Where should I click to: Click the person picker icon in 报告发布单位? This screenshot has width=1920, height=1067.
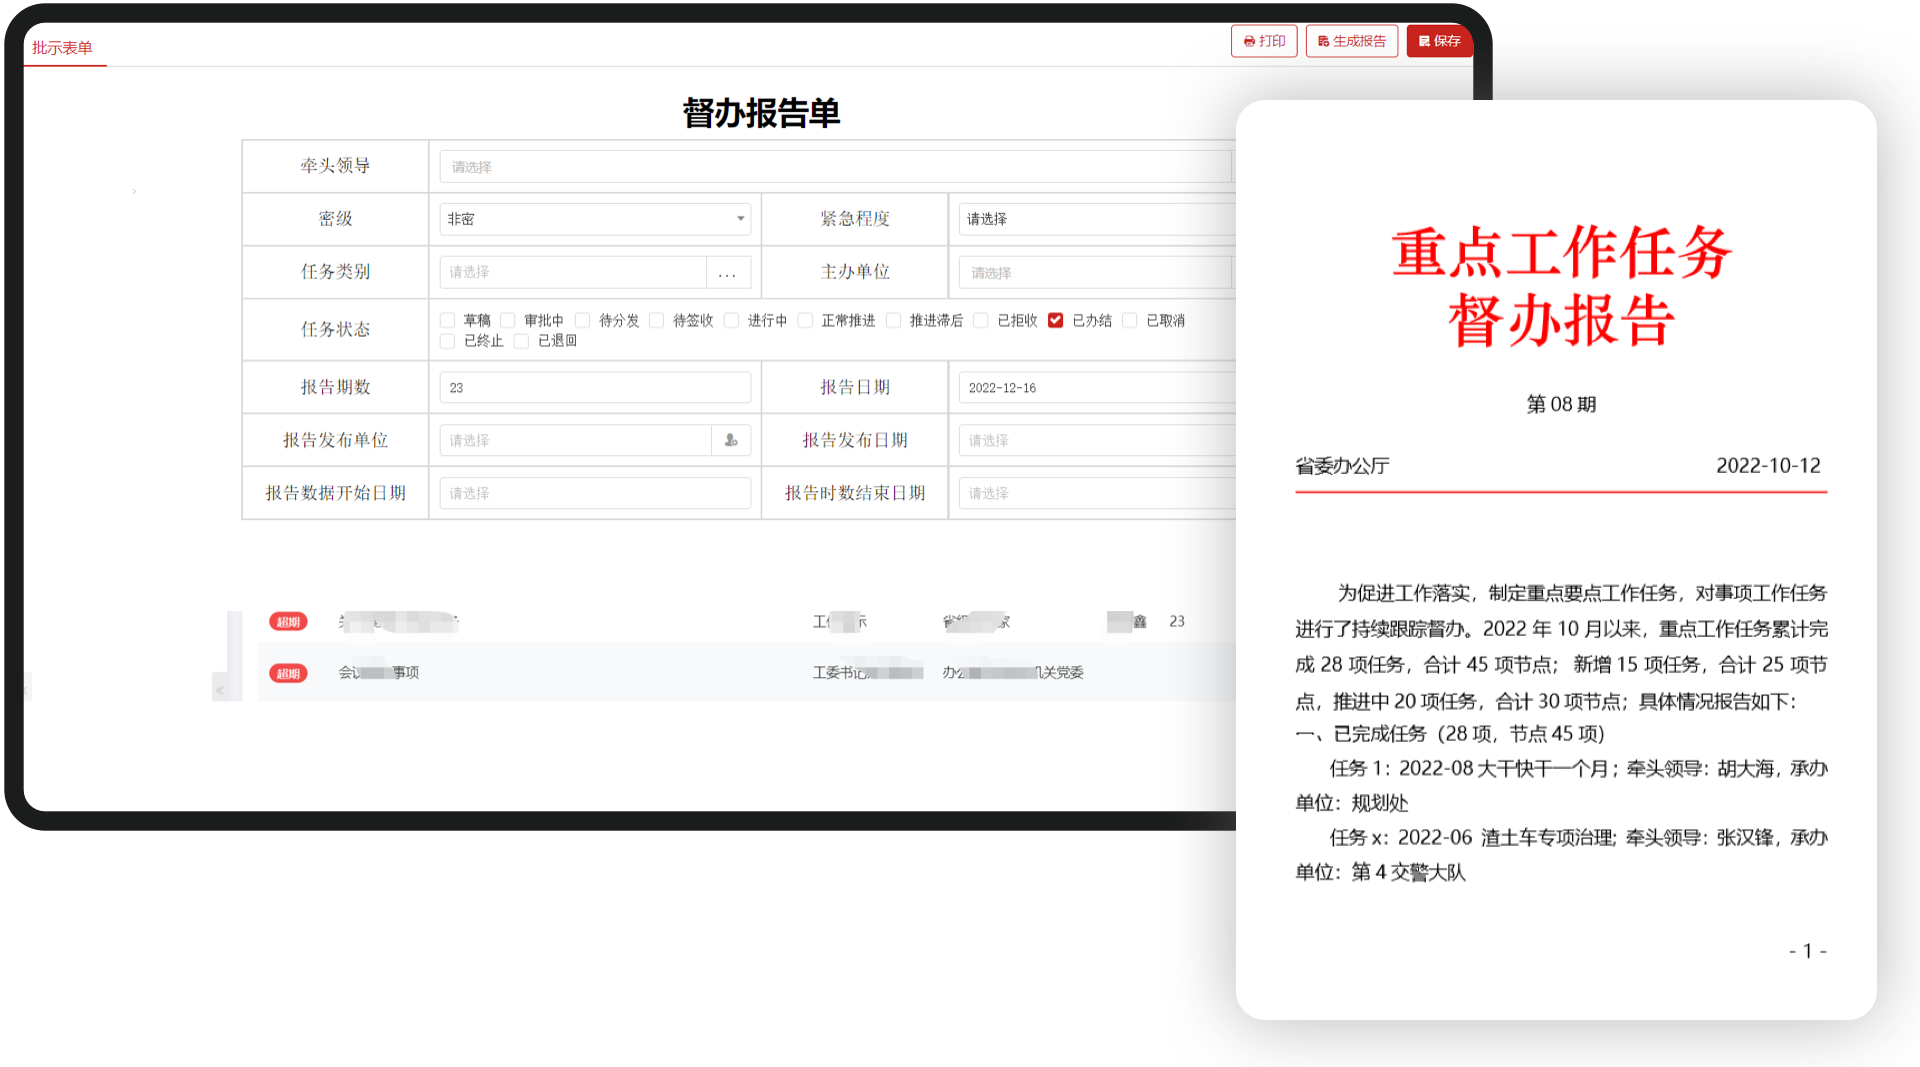point(731,440)
